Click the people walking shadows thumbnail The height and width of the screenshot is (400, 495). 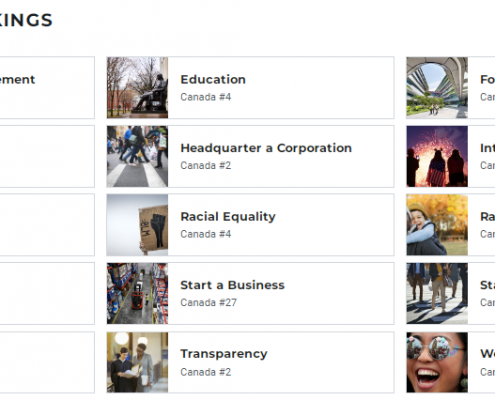[437, 293]
